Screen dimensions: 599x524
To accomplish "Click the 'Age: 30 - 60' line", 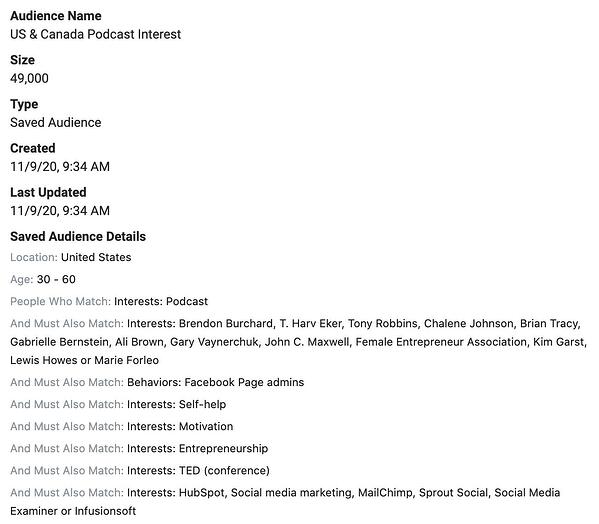I will 43,280.
